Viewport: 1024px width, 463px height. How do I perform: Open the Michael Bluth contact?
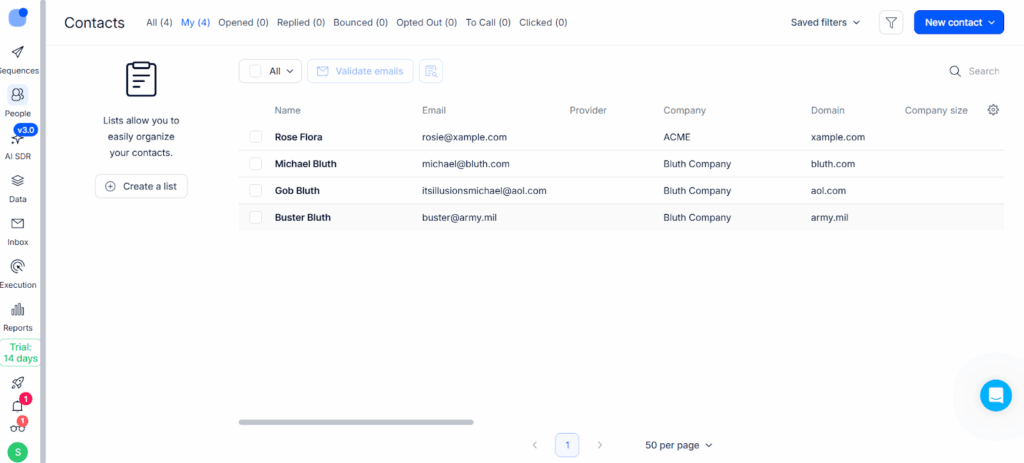[x=306, y=164]
